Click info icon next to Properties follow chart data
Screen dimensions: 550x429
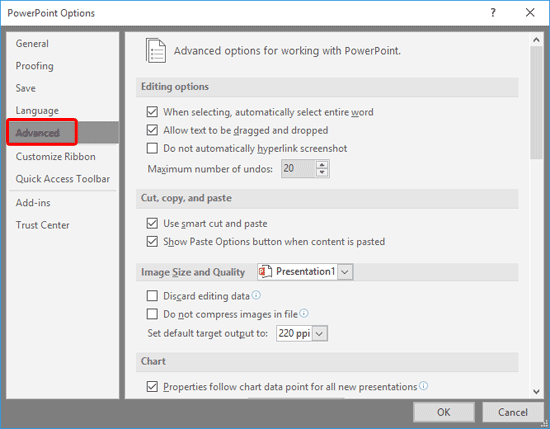click(x=424, y=386)
